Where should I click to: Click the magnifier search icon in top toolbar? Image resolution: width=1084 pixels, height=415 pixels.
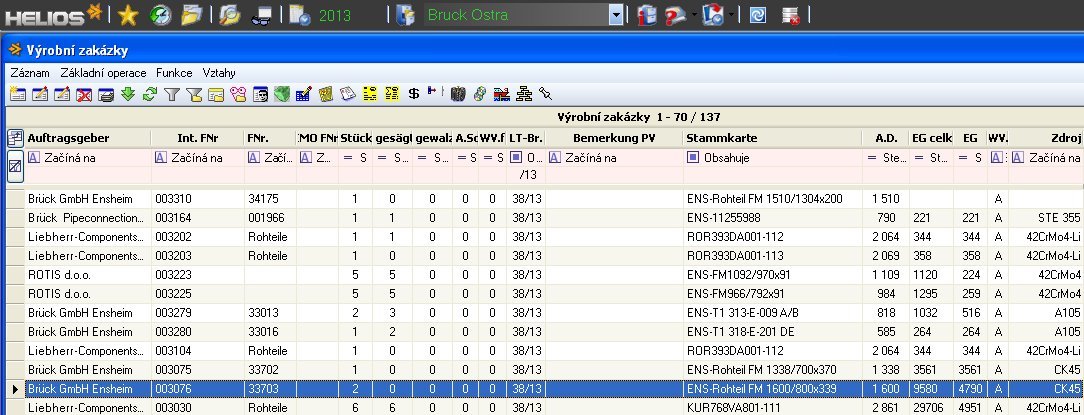[230, 15]
